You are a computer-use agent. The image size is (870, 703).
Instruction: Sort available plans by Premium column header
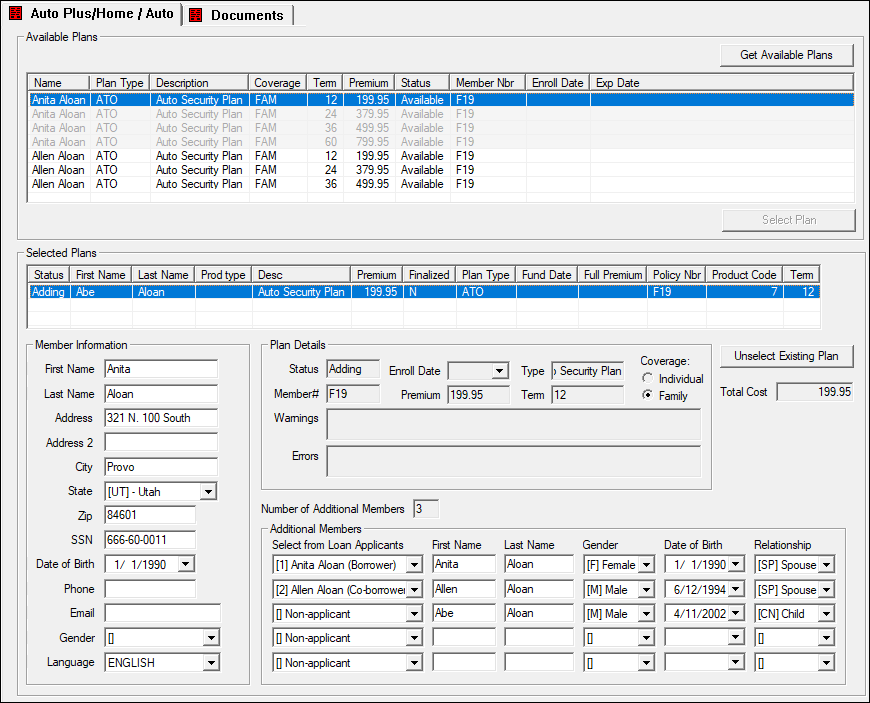[369, 83]
